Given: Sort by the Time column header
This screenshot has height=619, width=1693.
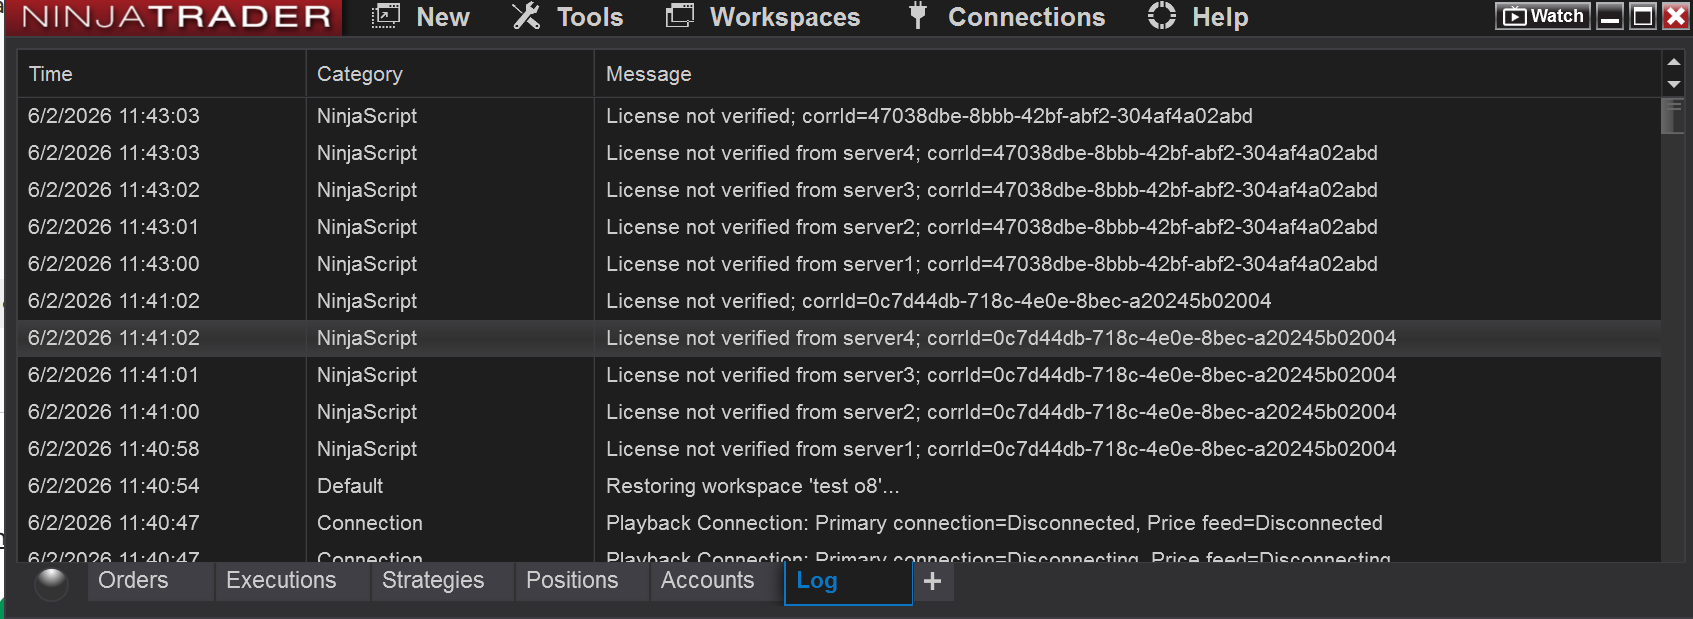Looking at the screenshot, I should (51, 74).
